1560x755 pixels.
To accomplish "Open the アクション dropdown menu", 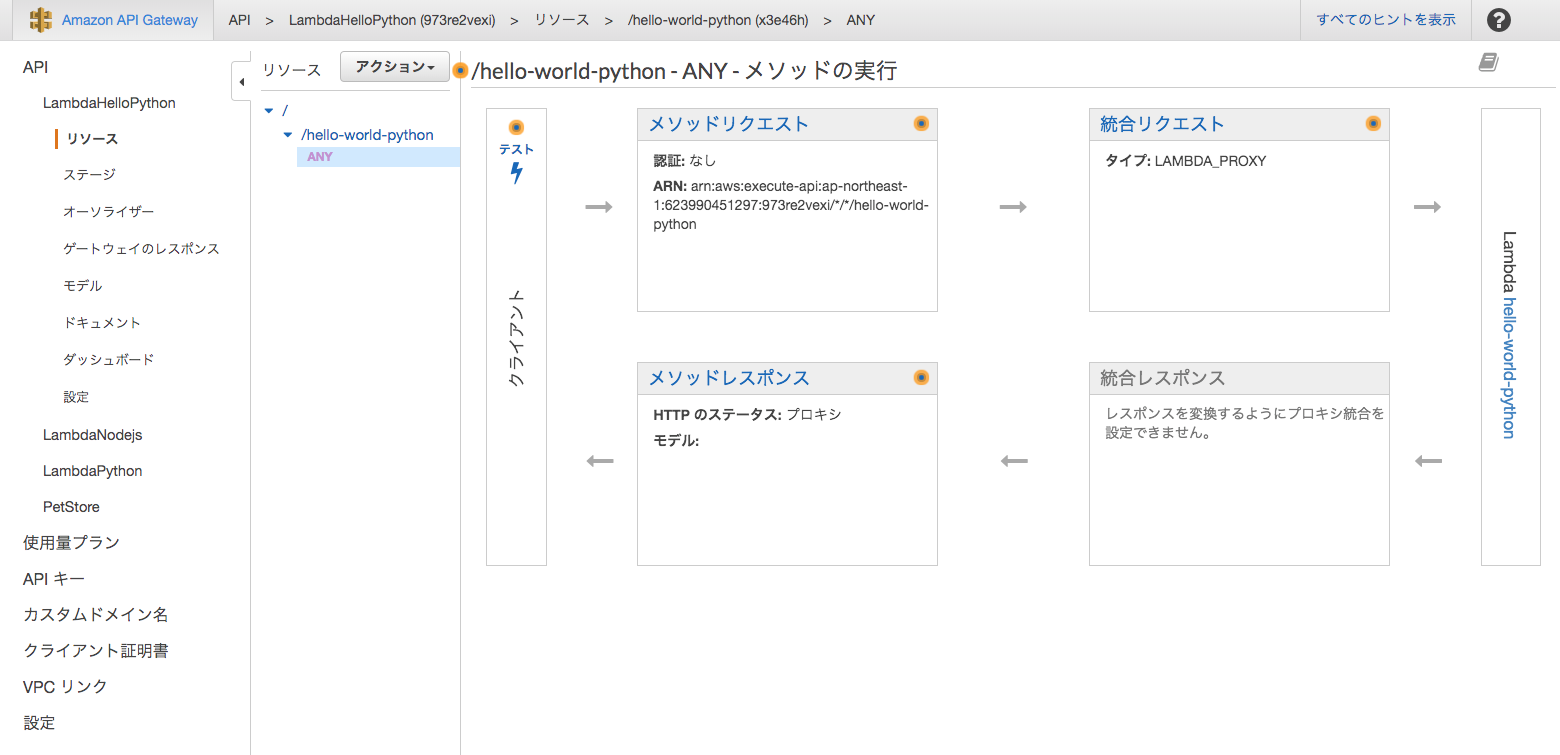I will pos(395,67).
